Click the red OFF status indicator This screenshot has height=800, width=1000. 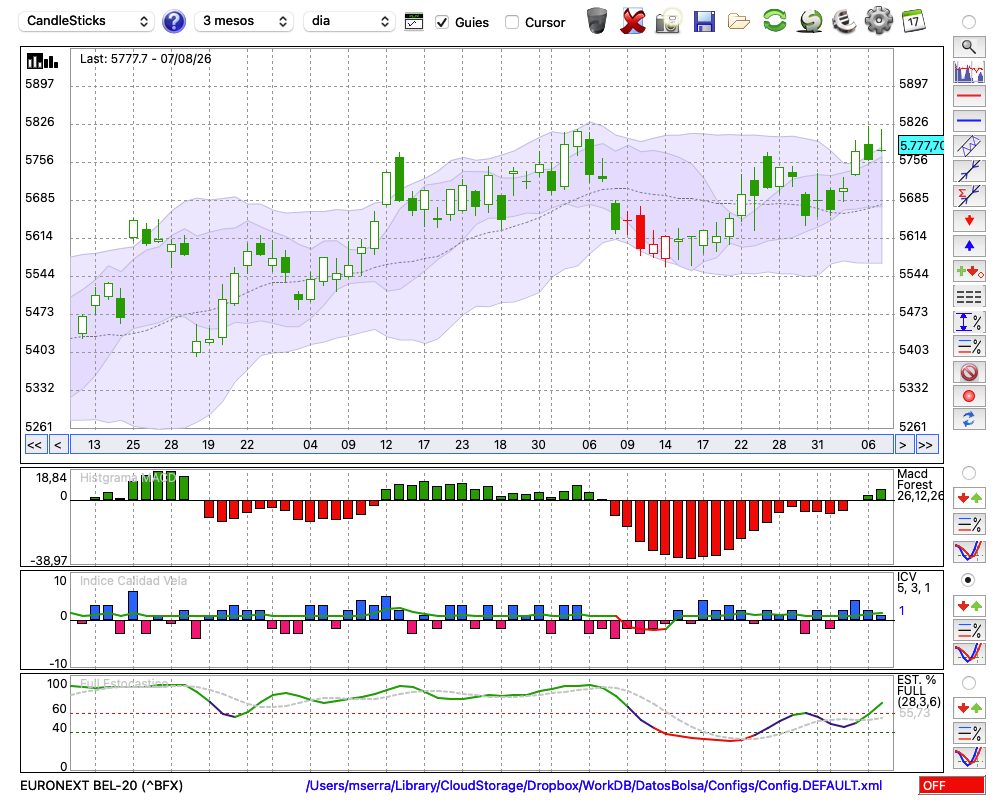click(952, 785)
